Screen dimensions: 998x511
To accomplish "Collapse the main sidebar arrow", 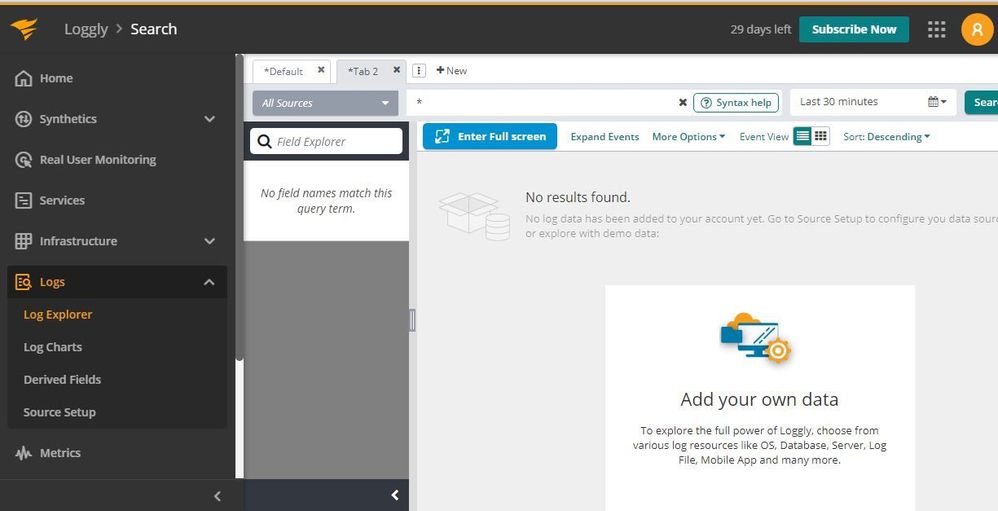I will 217,496.
